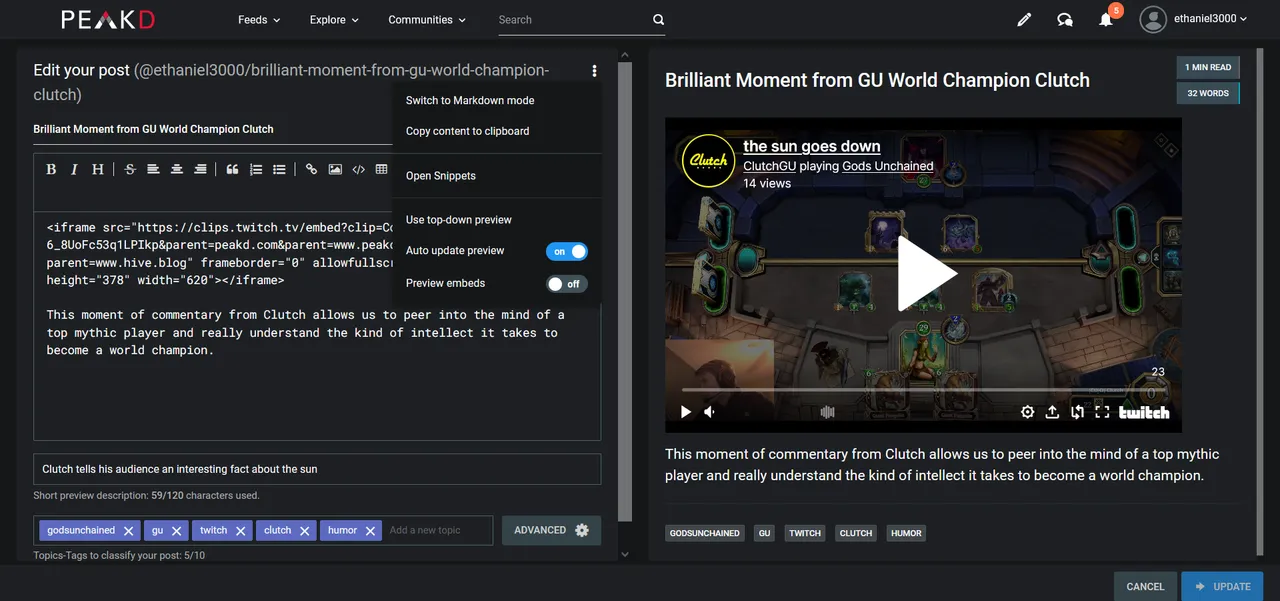The height and width of the screenshot is (601, 1280).
Task: Open ADVANCED post settings
Action: [551, 530]
